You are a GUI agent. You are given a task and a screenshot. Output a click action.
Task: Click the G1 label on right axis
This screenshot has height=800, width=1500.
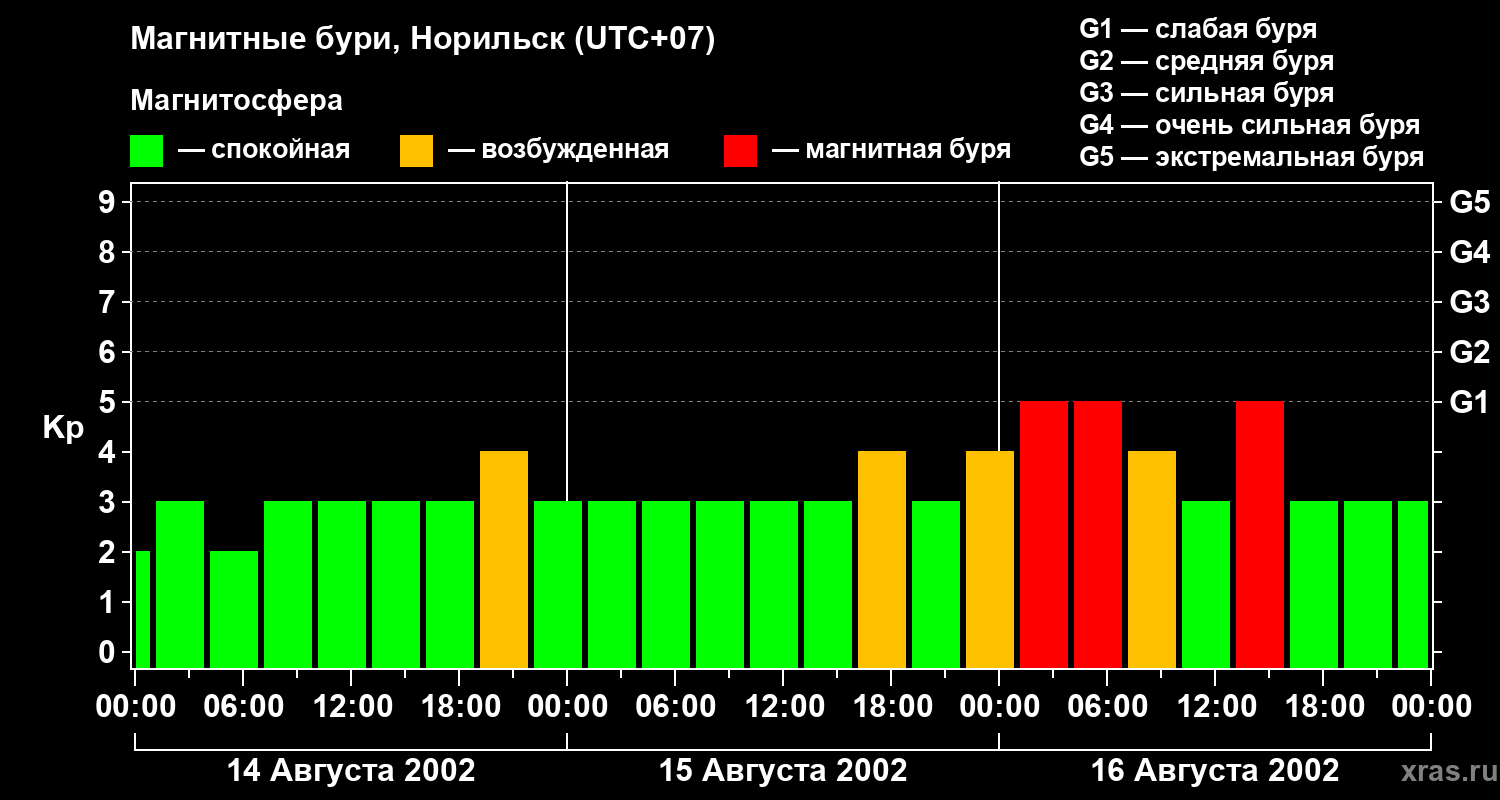click(1469, 403)
